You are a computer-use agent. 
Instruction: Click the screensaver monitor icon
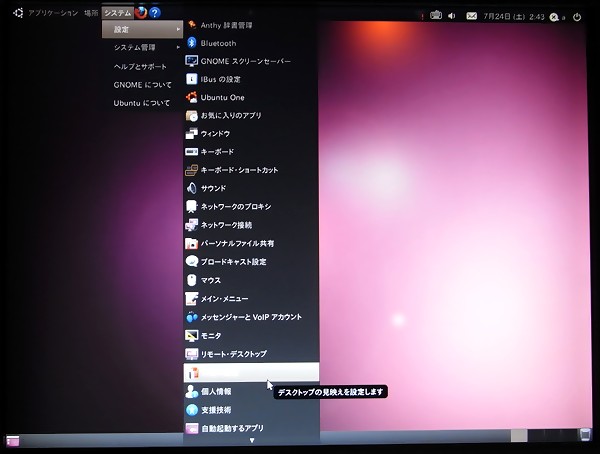191,61
